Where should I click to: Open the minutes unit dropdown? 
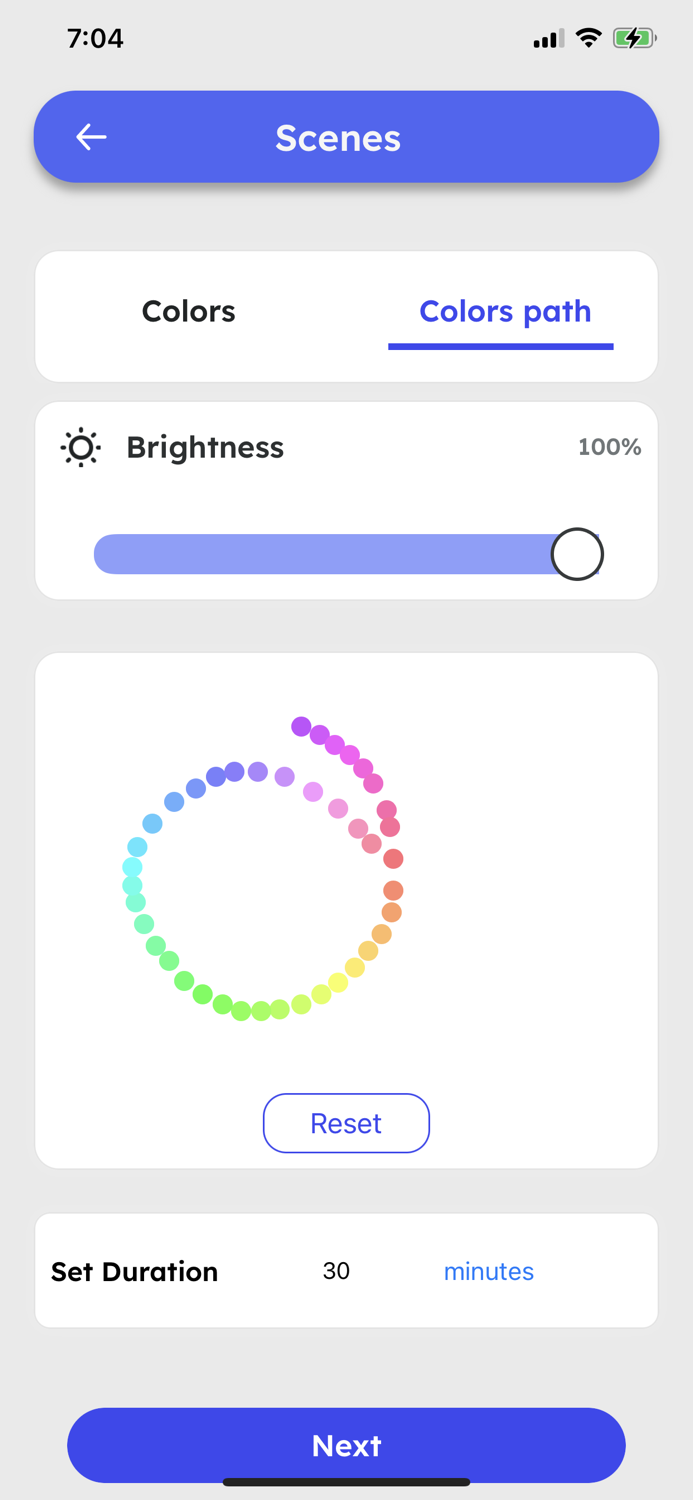[488, 1271]
